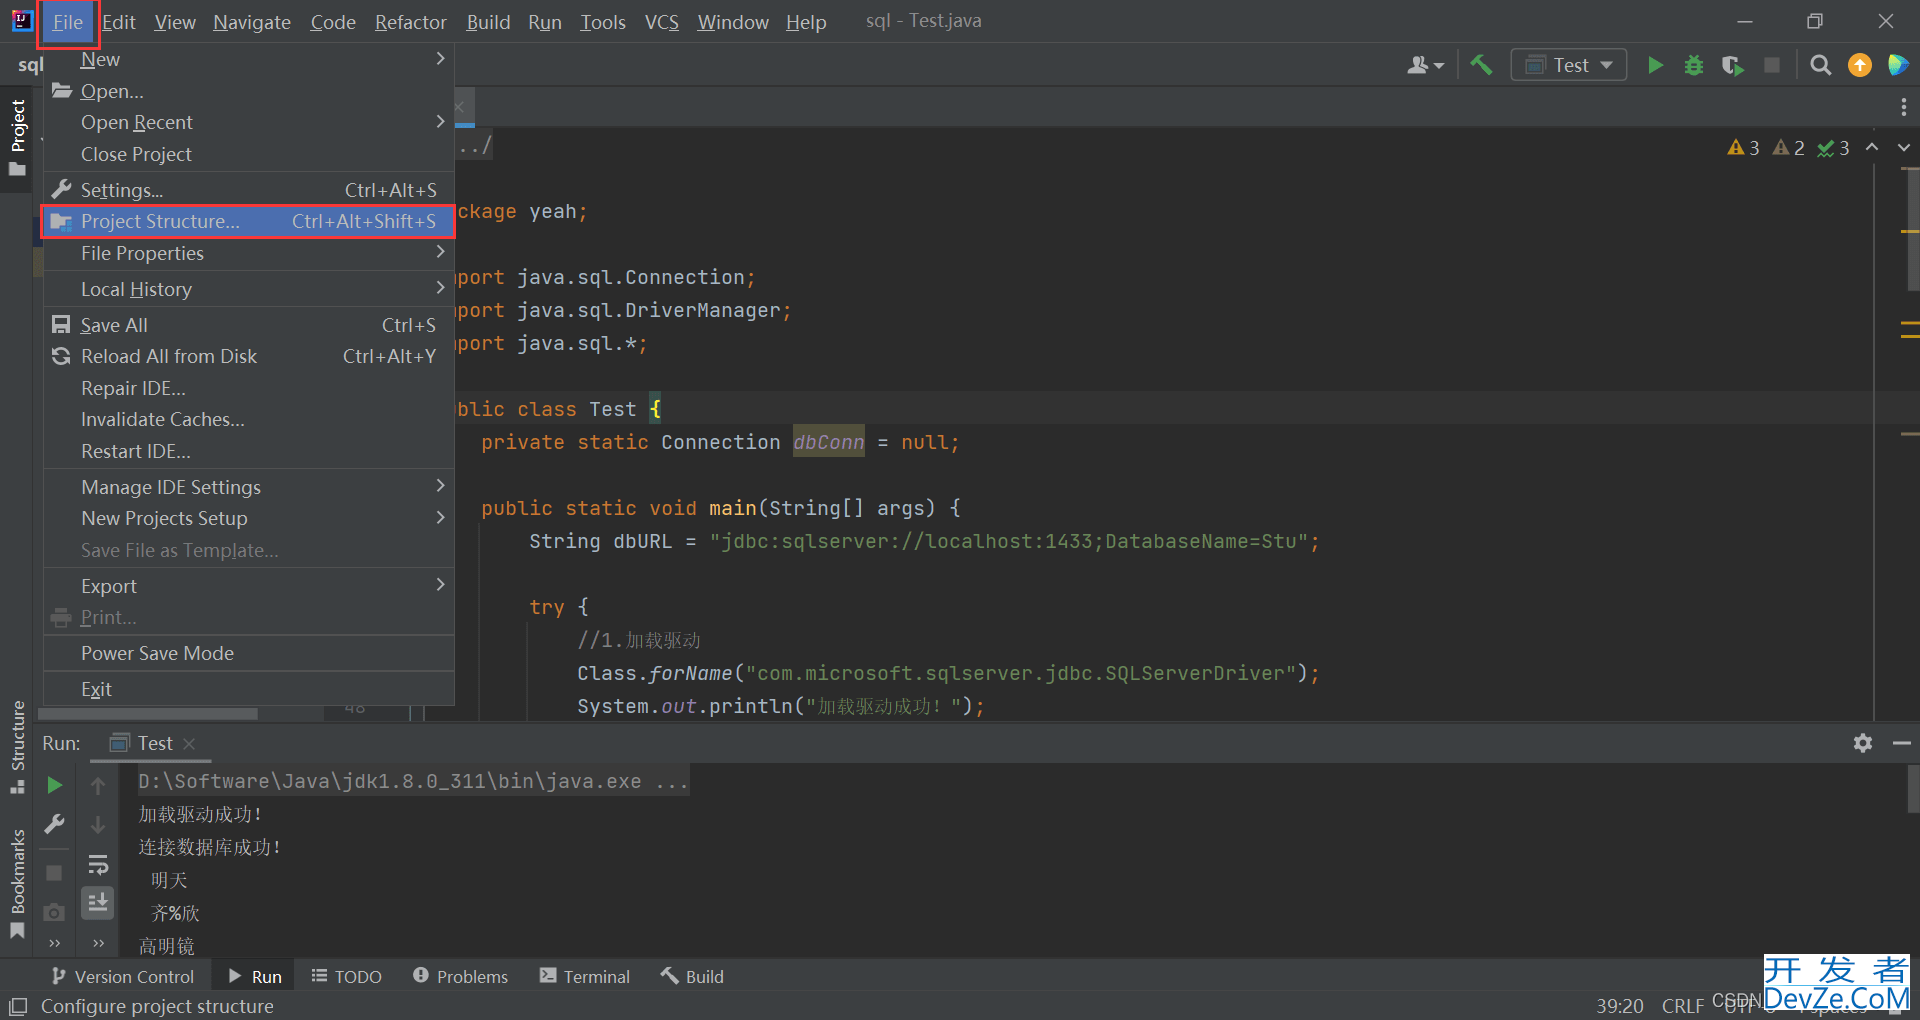Click CRLF line separator in status bar

click(1683, 1006)
